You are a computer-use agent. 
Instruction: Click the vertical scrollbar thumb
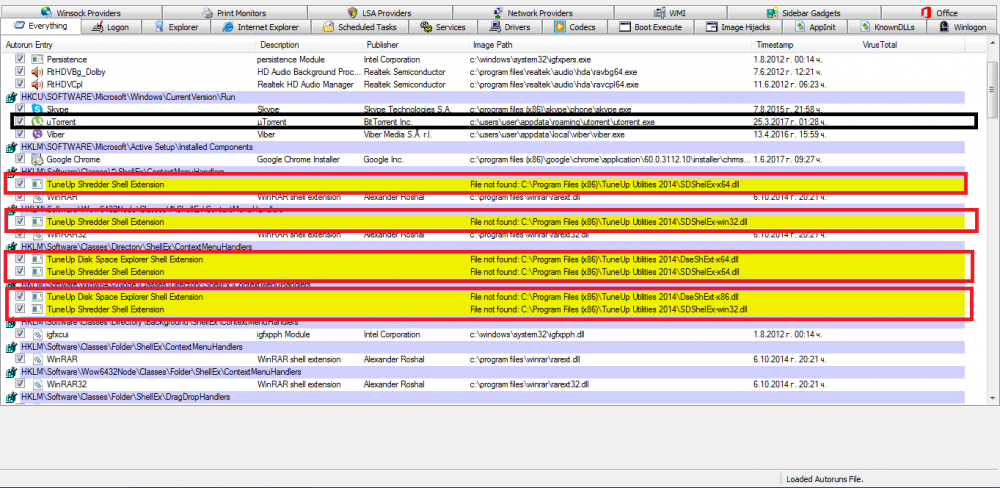coord(993,90)
